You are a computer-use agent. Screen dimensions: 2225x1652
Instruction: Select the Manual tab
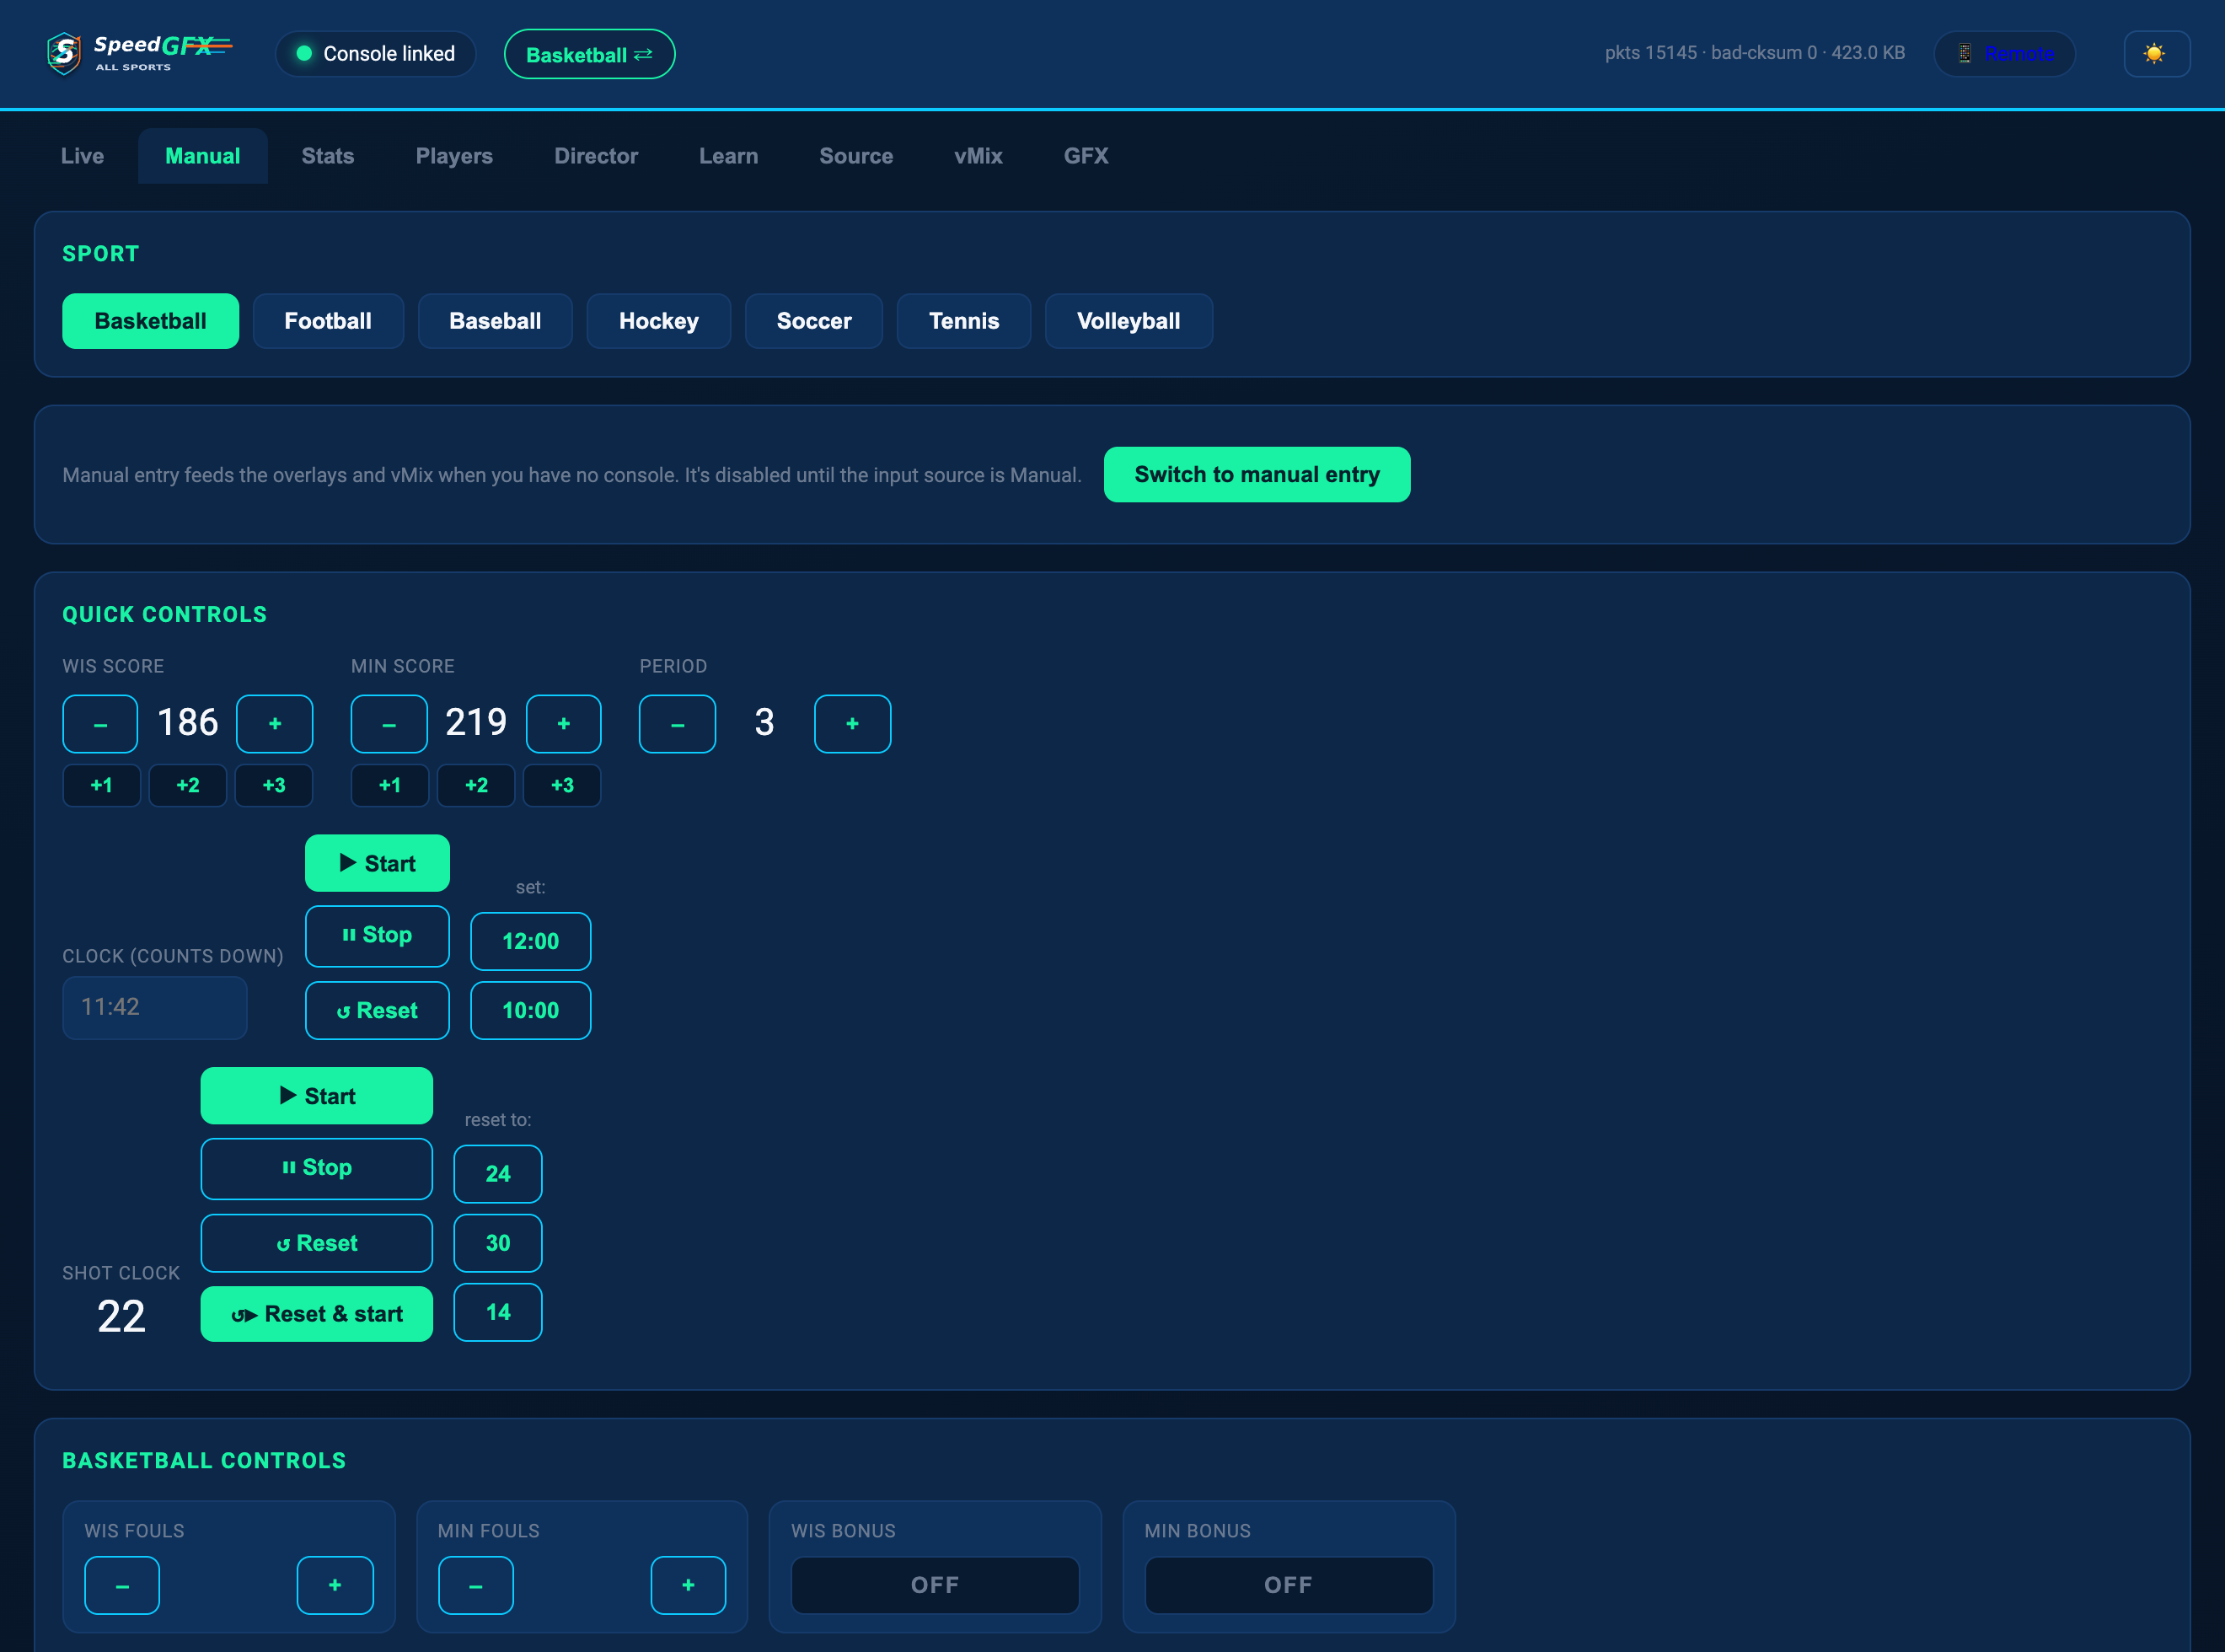click(x=203, y=156)
